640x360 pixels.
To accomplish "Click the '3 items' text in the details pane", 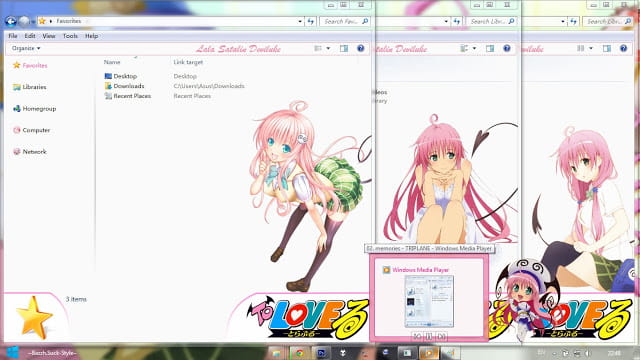I will pos(76,299).
